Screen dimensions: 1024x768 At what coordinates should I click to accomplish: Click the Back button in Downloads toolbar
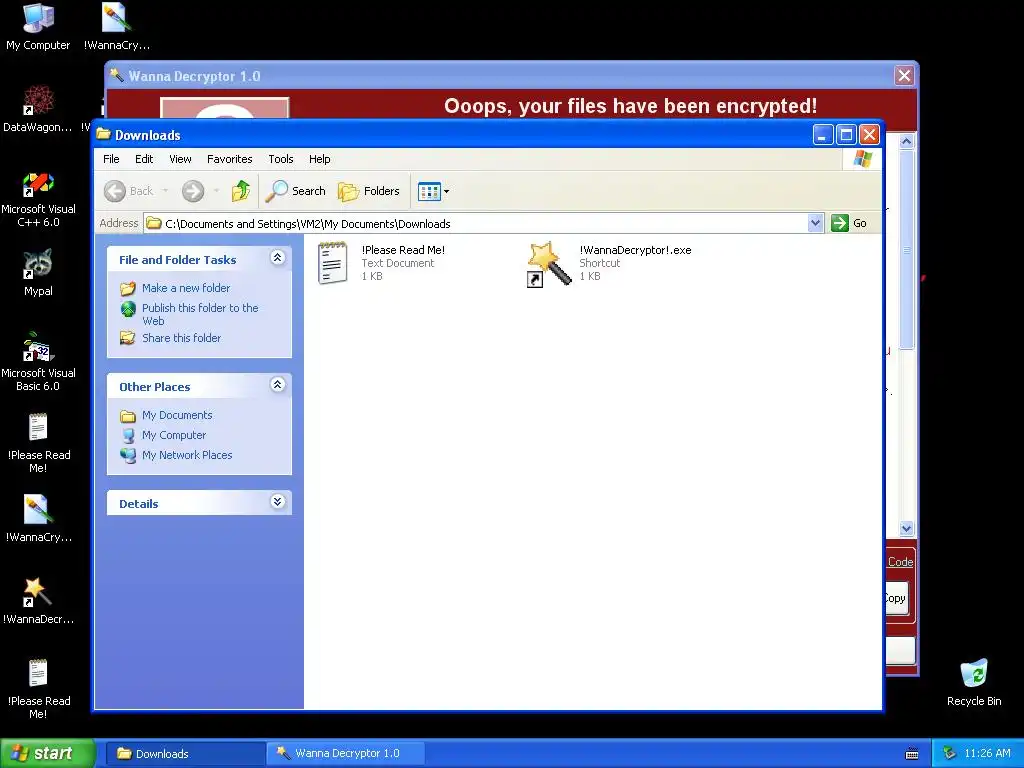pyautogui.click(x=129, y=191)
